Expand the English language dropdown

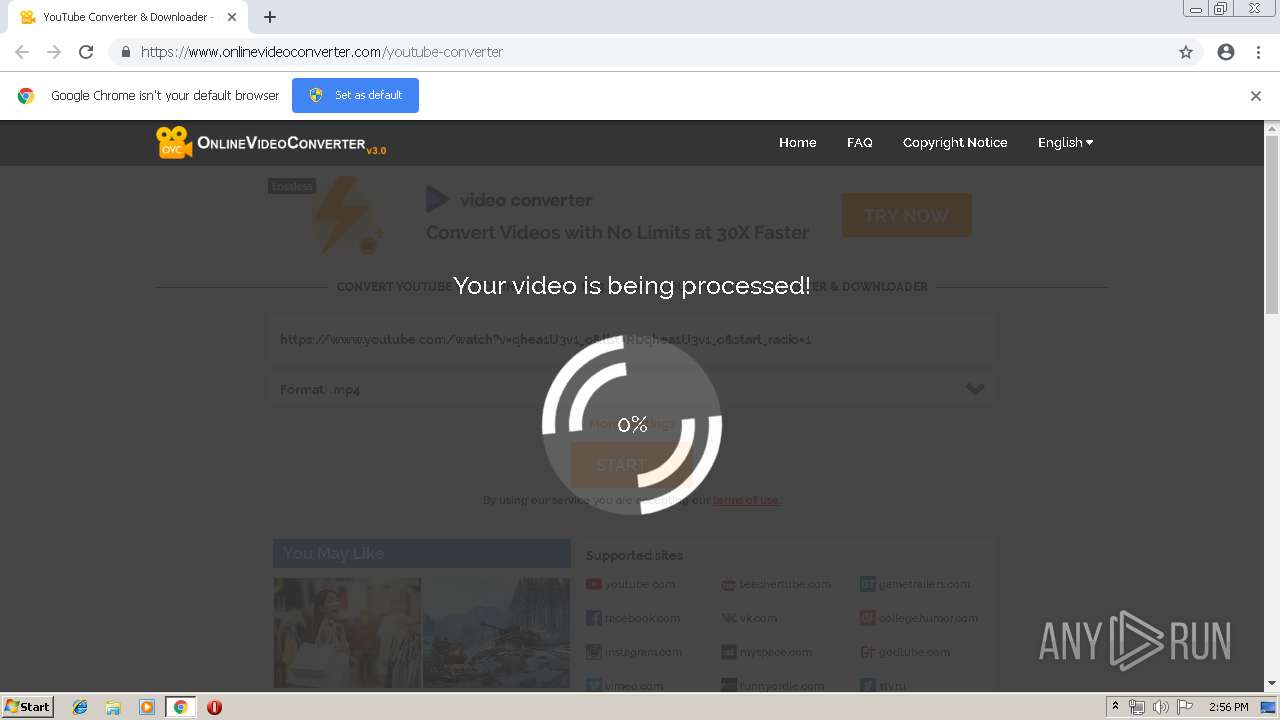pos(1065,143)
